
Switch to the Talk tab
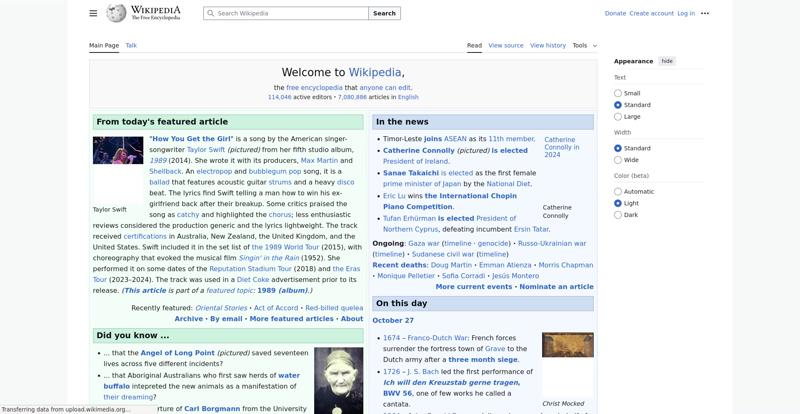point(131,45)
